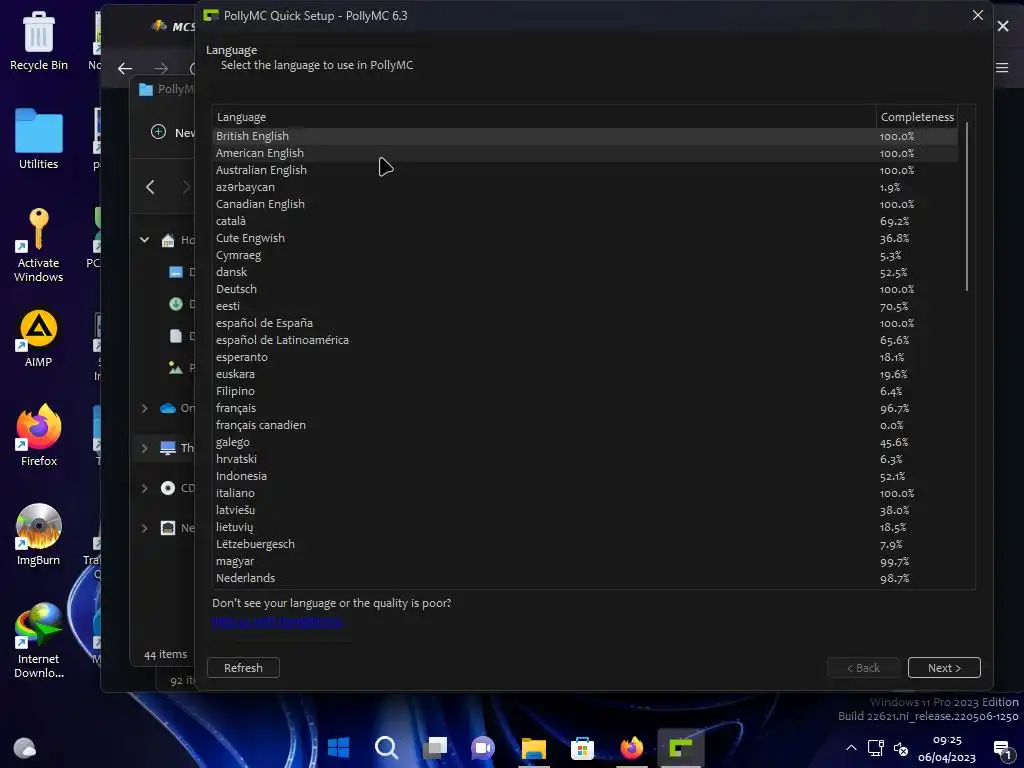Click the Refresh button
This screenshot has height=768, width=1024.
243,667
